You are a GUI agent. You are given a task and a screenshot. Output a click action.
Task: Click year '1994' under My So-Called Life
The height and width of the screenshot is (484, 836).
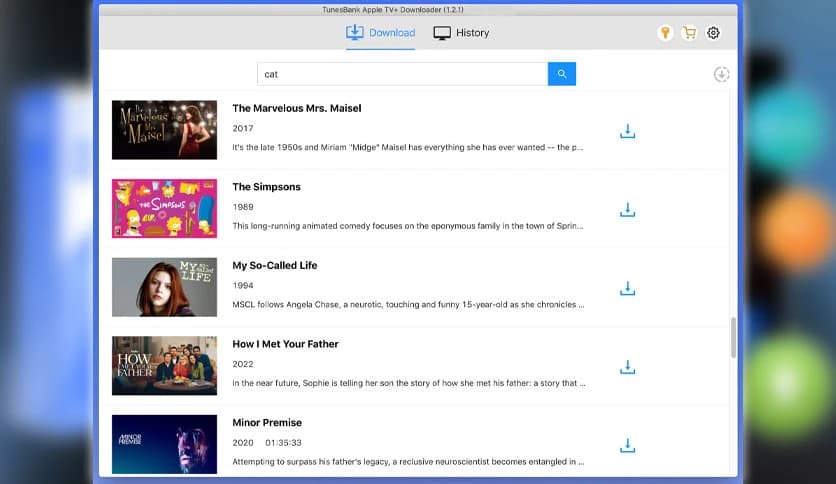pyautogui.click(x=243, y=286)
